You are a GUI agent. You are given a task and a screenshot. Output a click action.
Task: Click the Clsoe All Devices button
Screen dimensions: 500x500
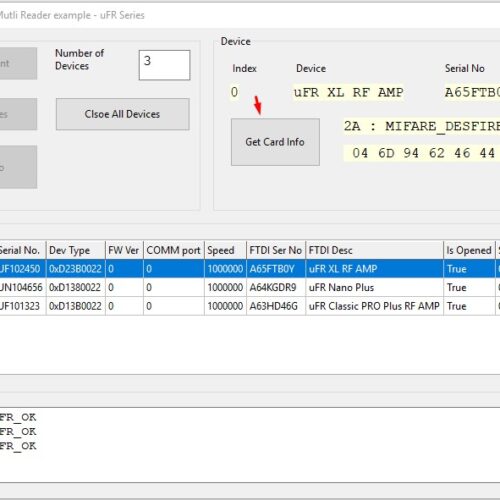tap(123, 114)
